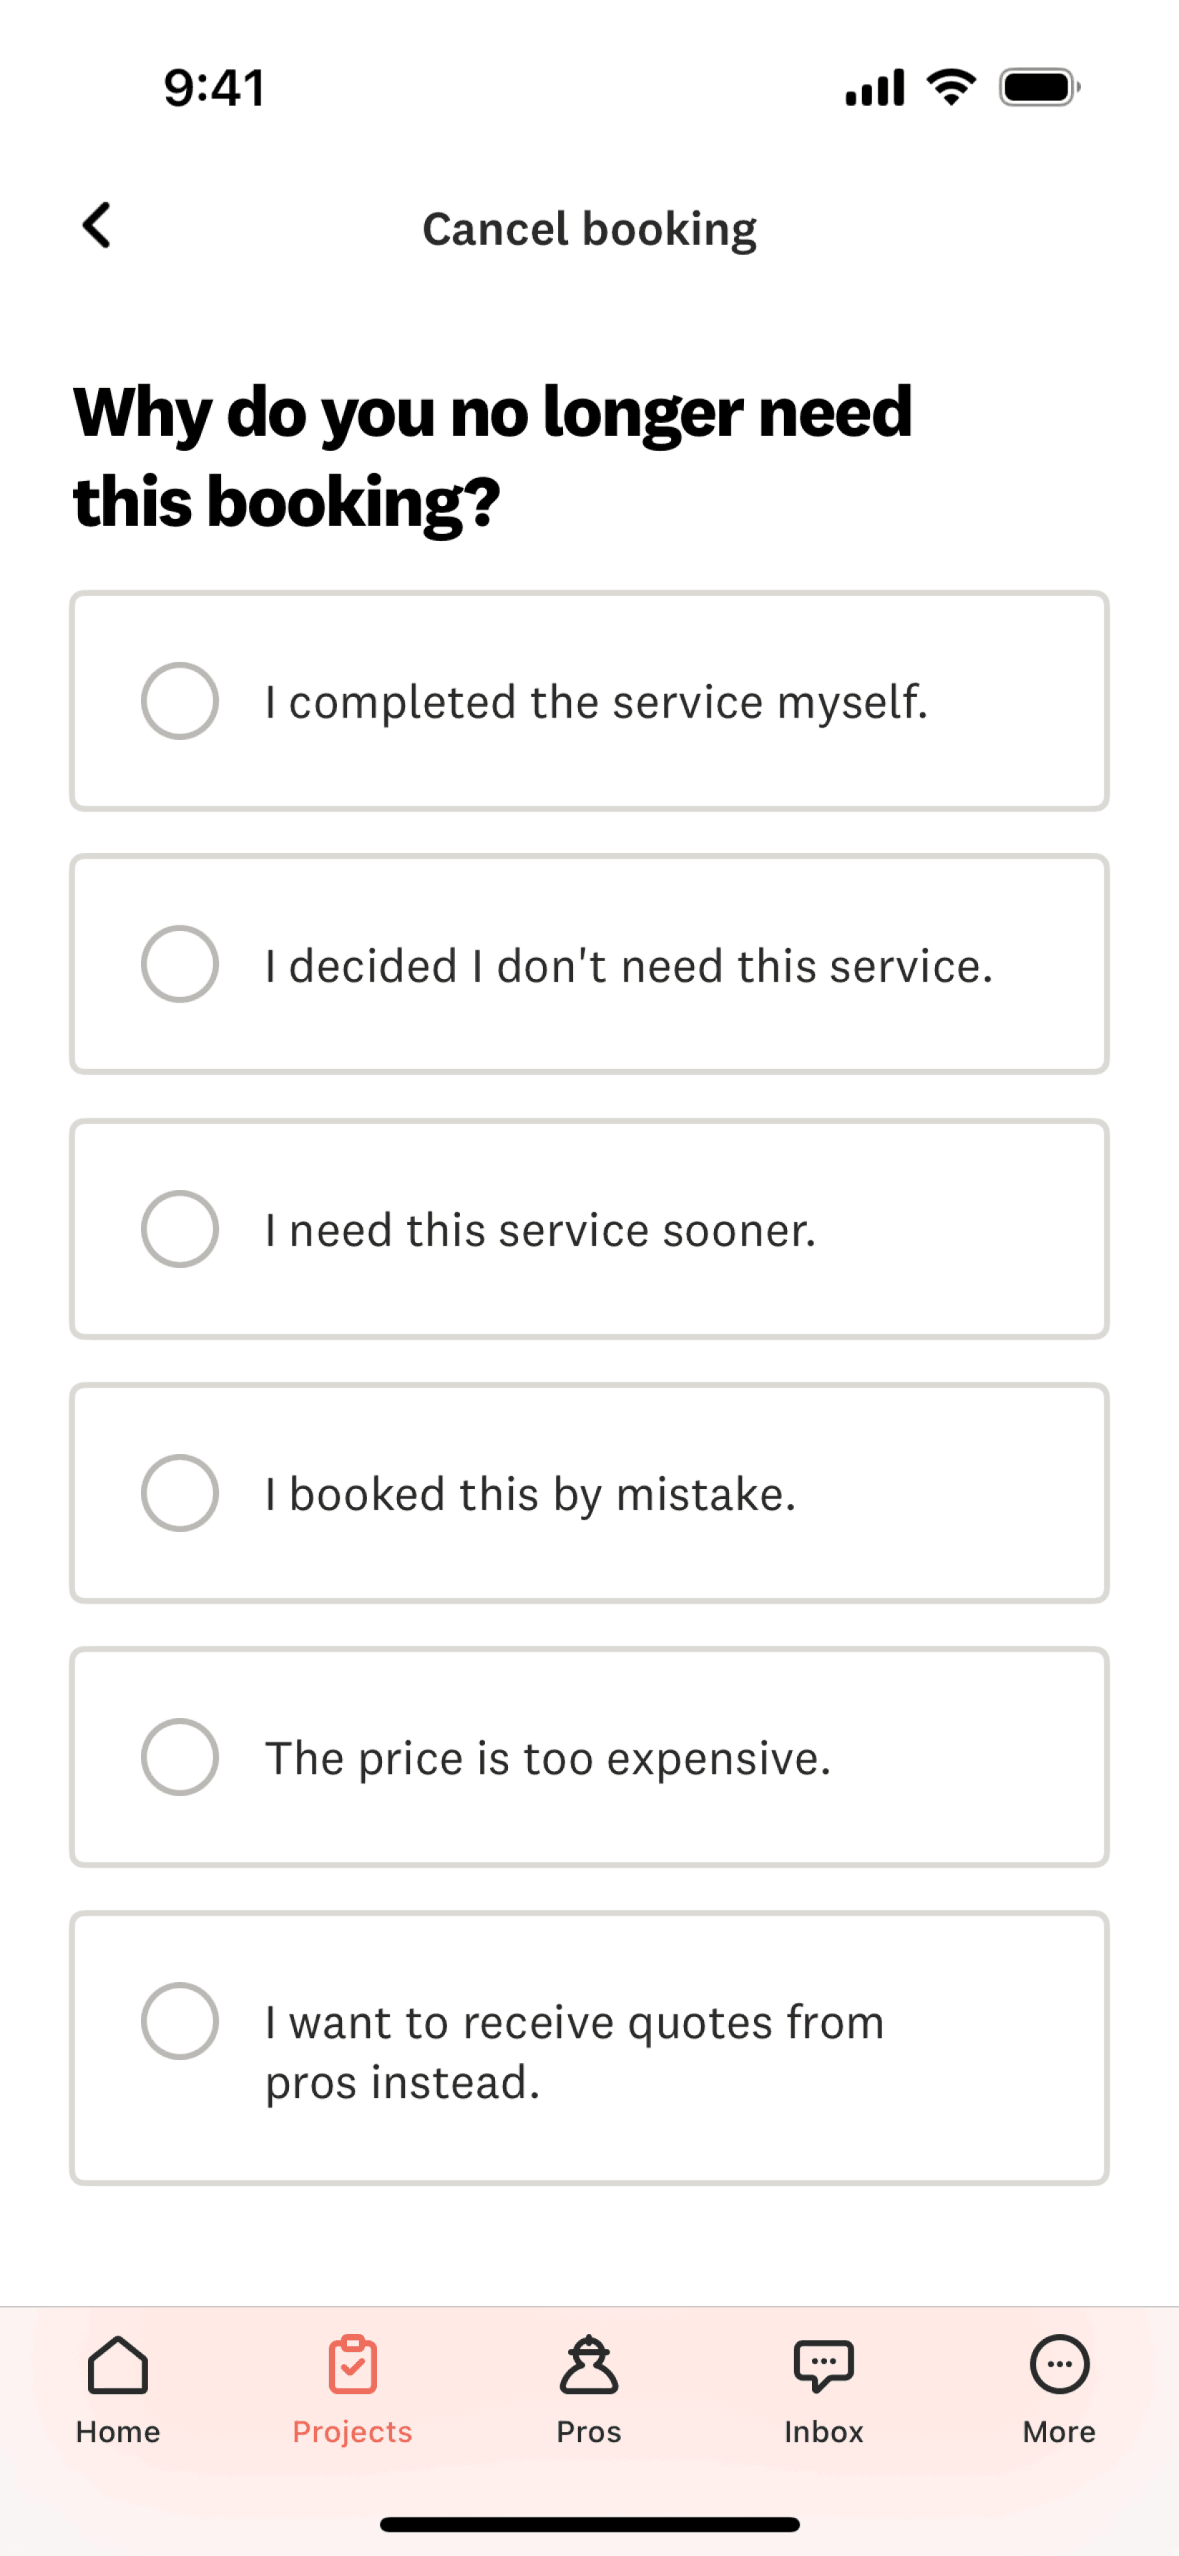
Task: Open the Pros person icon
Action: point(589,2364)
